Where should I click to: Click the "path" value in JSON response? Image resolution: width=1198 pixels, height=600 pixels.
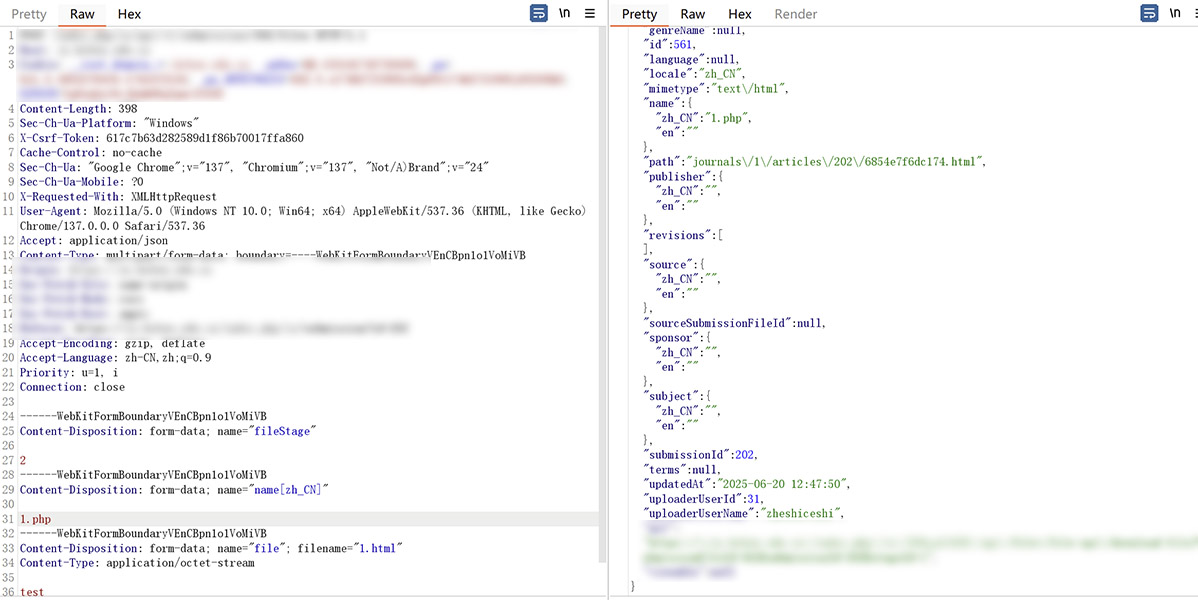tap(836, 161)
